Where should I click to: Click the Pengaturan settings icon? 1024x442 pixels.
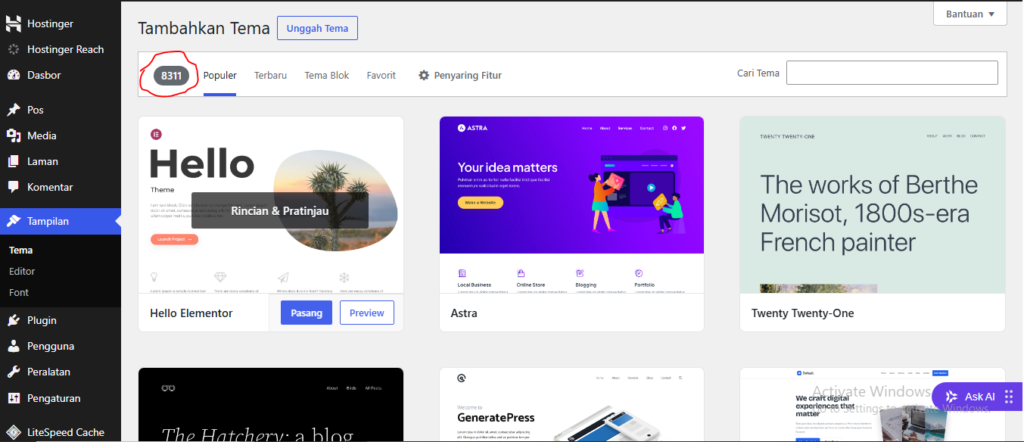pyautogui.click(x=14, y=398)
